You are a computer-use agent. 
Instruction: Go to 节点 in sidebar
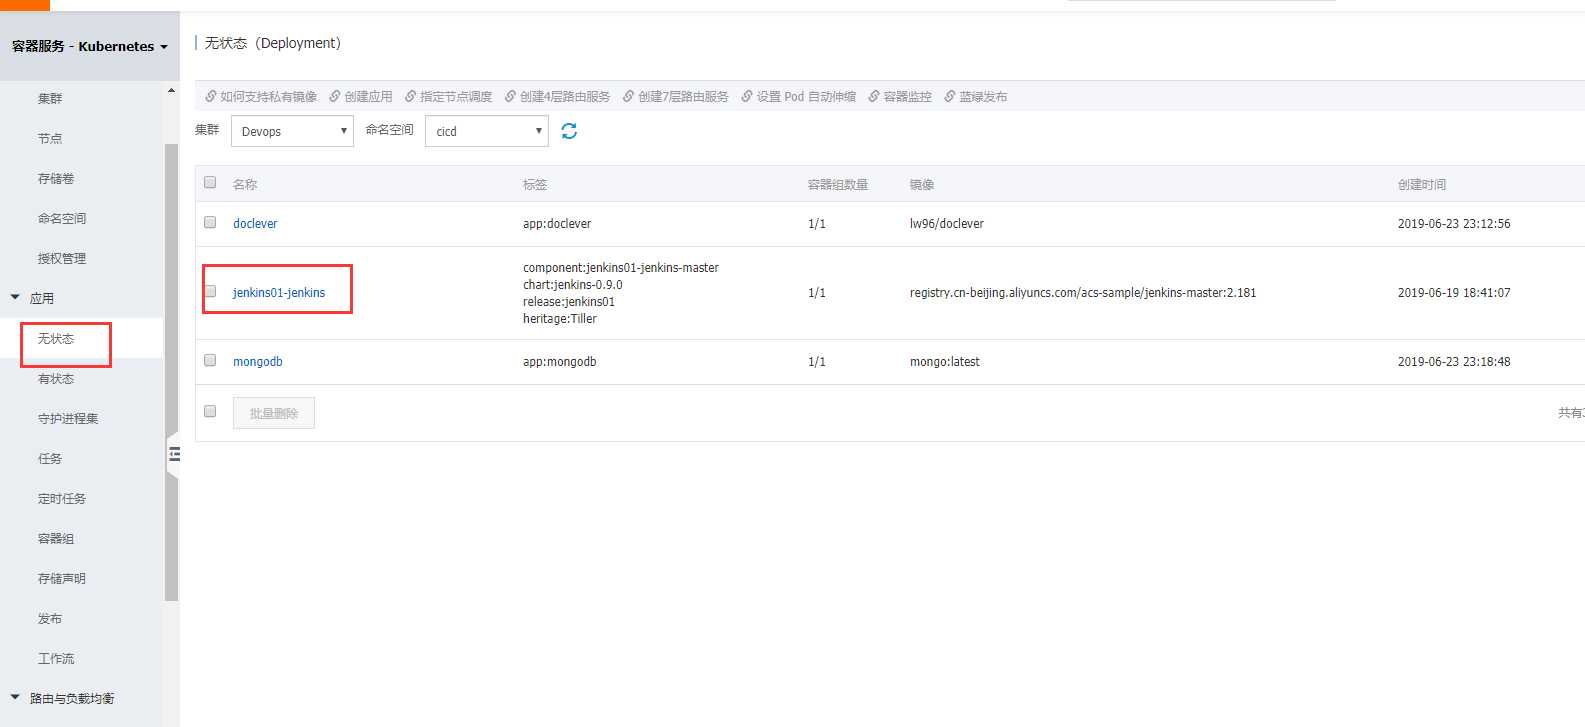tap(50, 138)
